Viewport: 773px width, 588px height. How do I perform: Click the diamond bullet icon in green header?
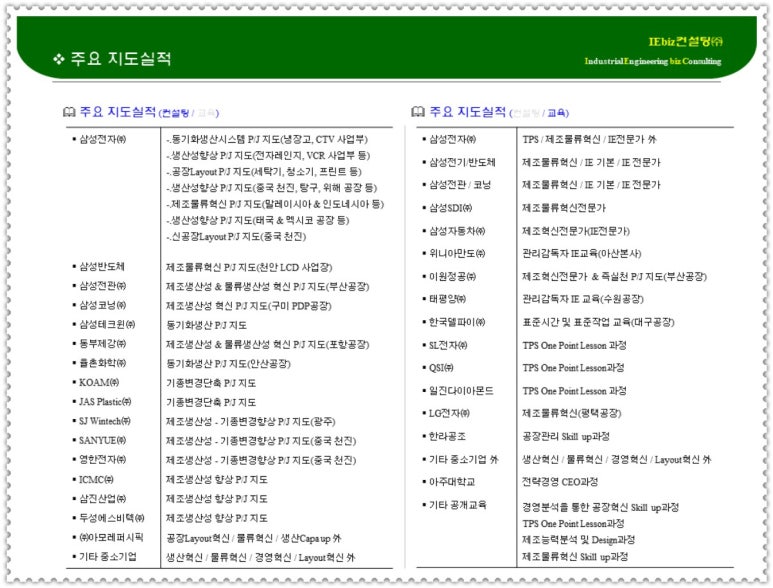58,59
